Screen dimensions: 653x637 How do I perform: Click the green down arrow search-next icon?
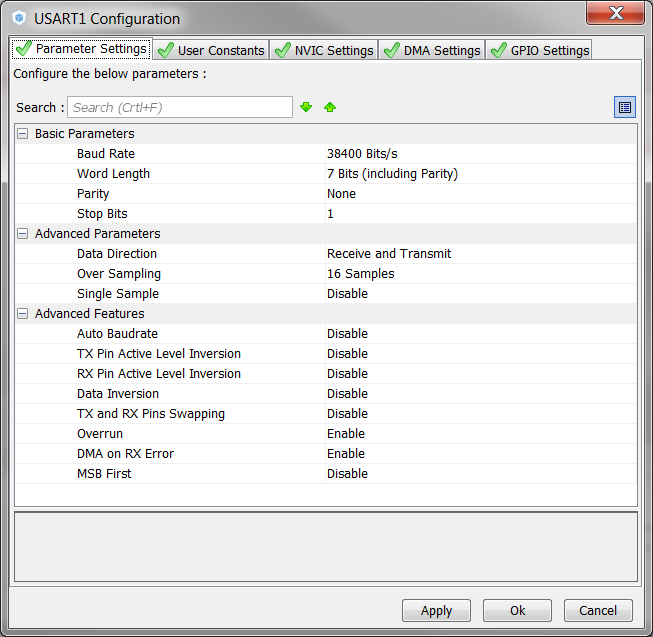pos(306,107)
